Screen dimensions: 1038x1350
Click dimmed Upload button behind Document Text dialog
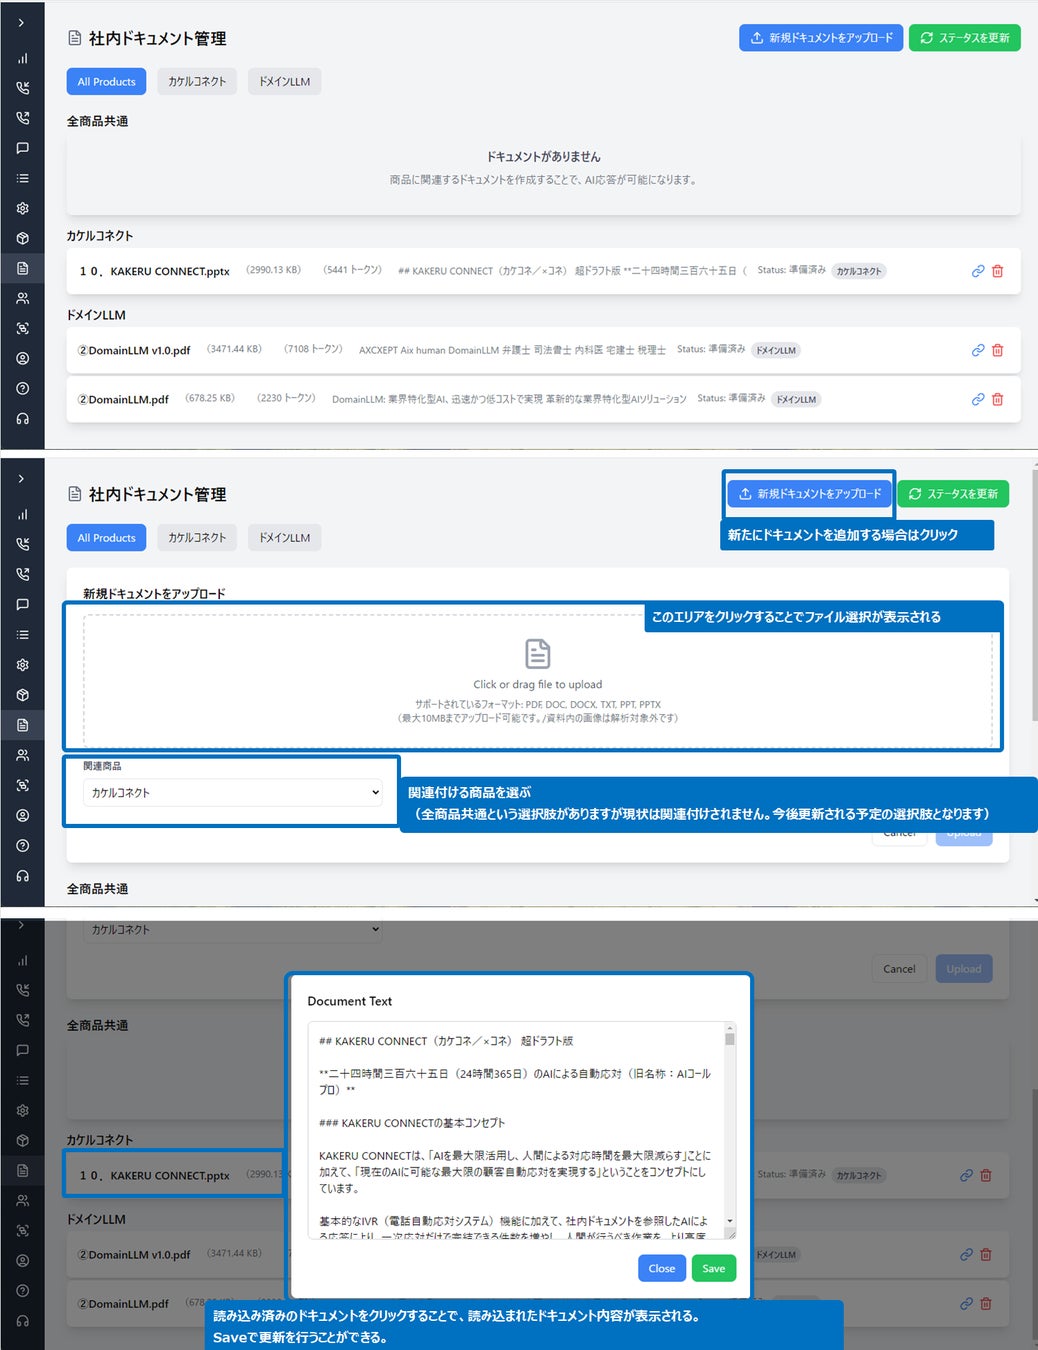coord(964,969)
